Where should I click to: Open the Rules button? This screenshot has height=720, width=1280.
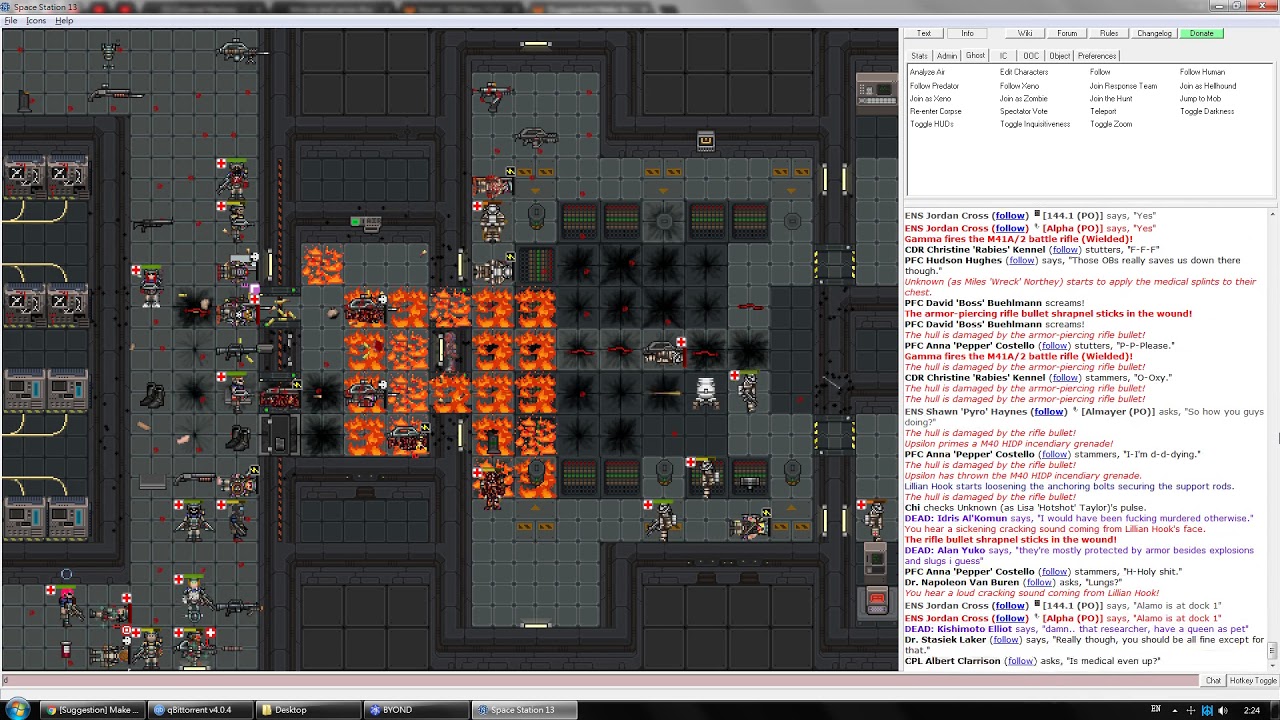pyautogui.click(x=1109, y=33)
